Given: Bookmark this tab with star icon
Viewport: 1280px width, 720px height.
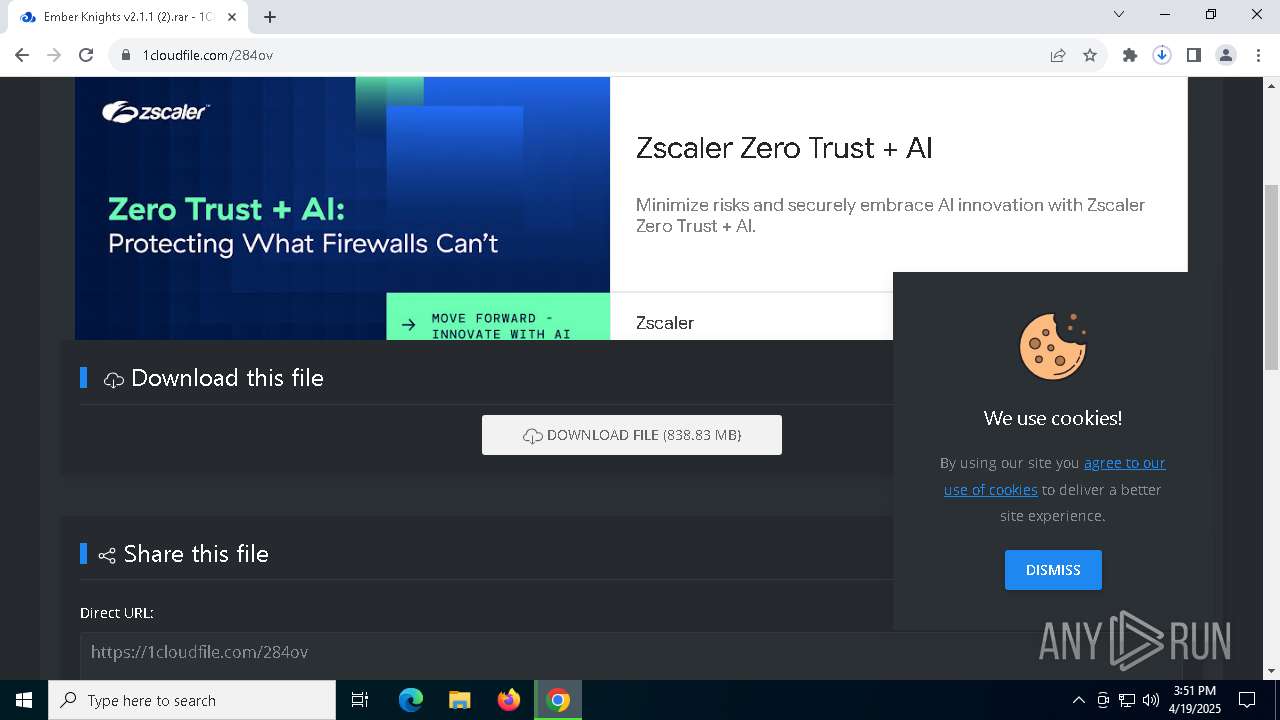Looking at the screenshot, I should pos(1090,55).
